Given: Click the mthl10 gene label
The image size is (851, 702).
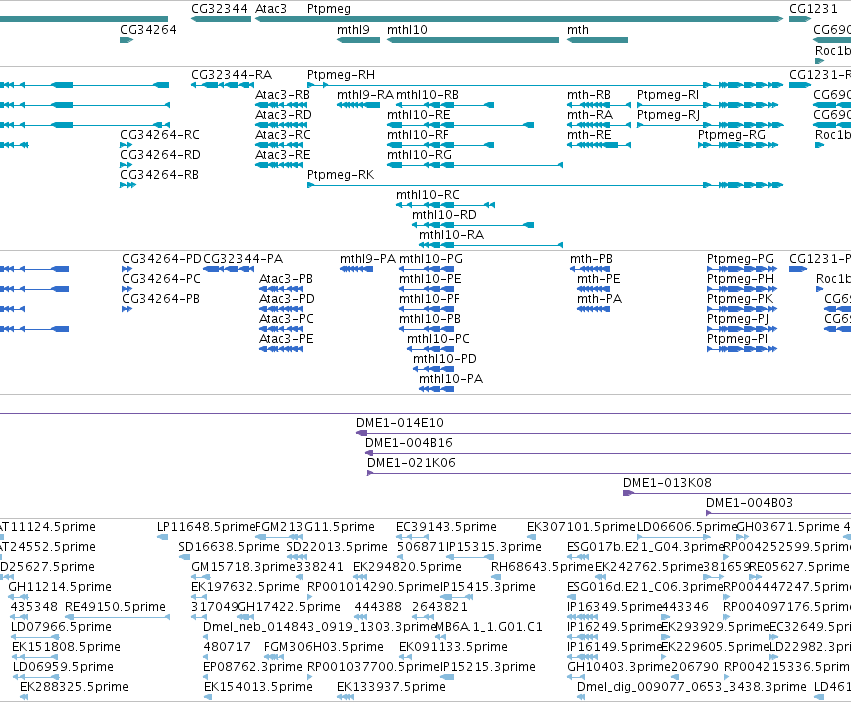Looking at the screenshot, I should 407,30.
